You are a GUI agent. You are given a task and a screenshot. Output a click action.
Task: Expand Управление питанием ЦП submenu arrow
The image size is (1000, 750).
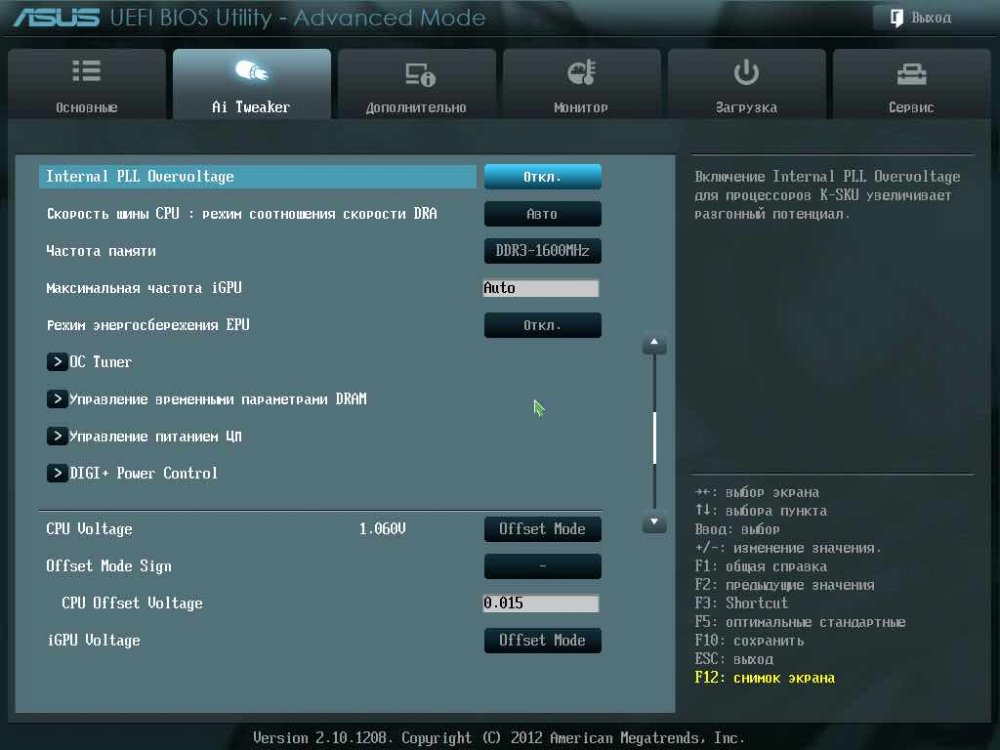pyautogui.click(x=57, y=436)
